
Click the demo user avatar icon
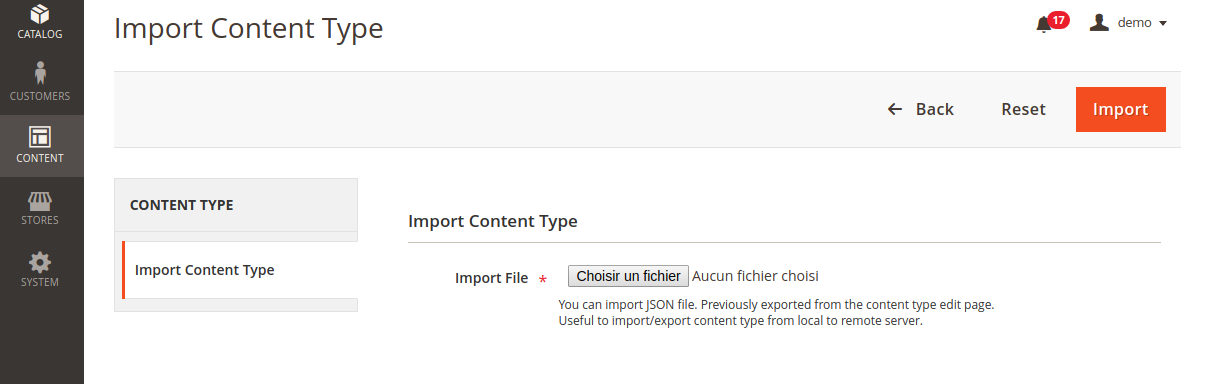[x=1099, y=22]
